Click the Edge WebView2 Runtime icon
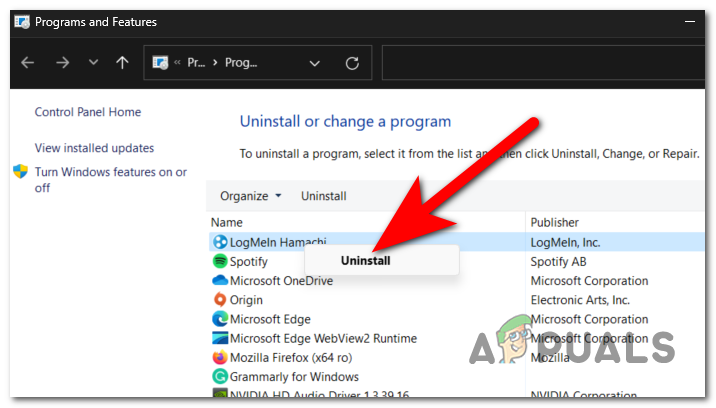 pyautogui.click(x=220, y=338)
